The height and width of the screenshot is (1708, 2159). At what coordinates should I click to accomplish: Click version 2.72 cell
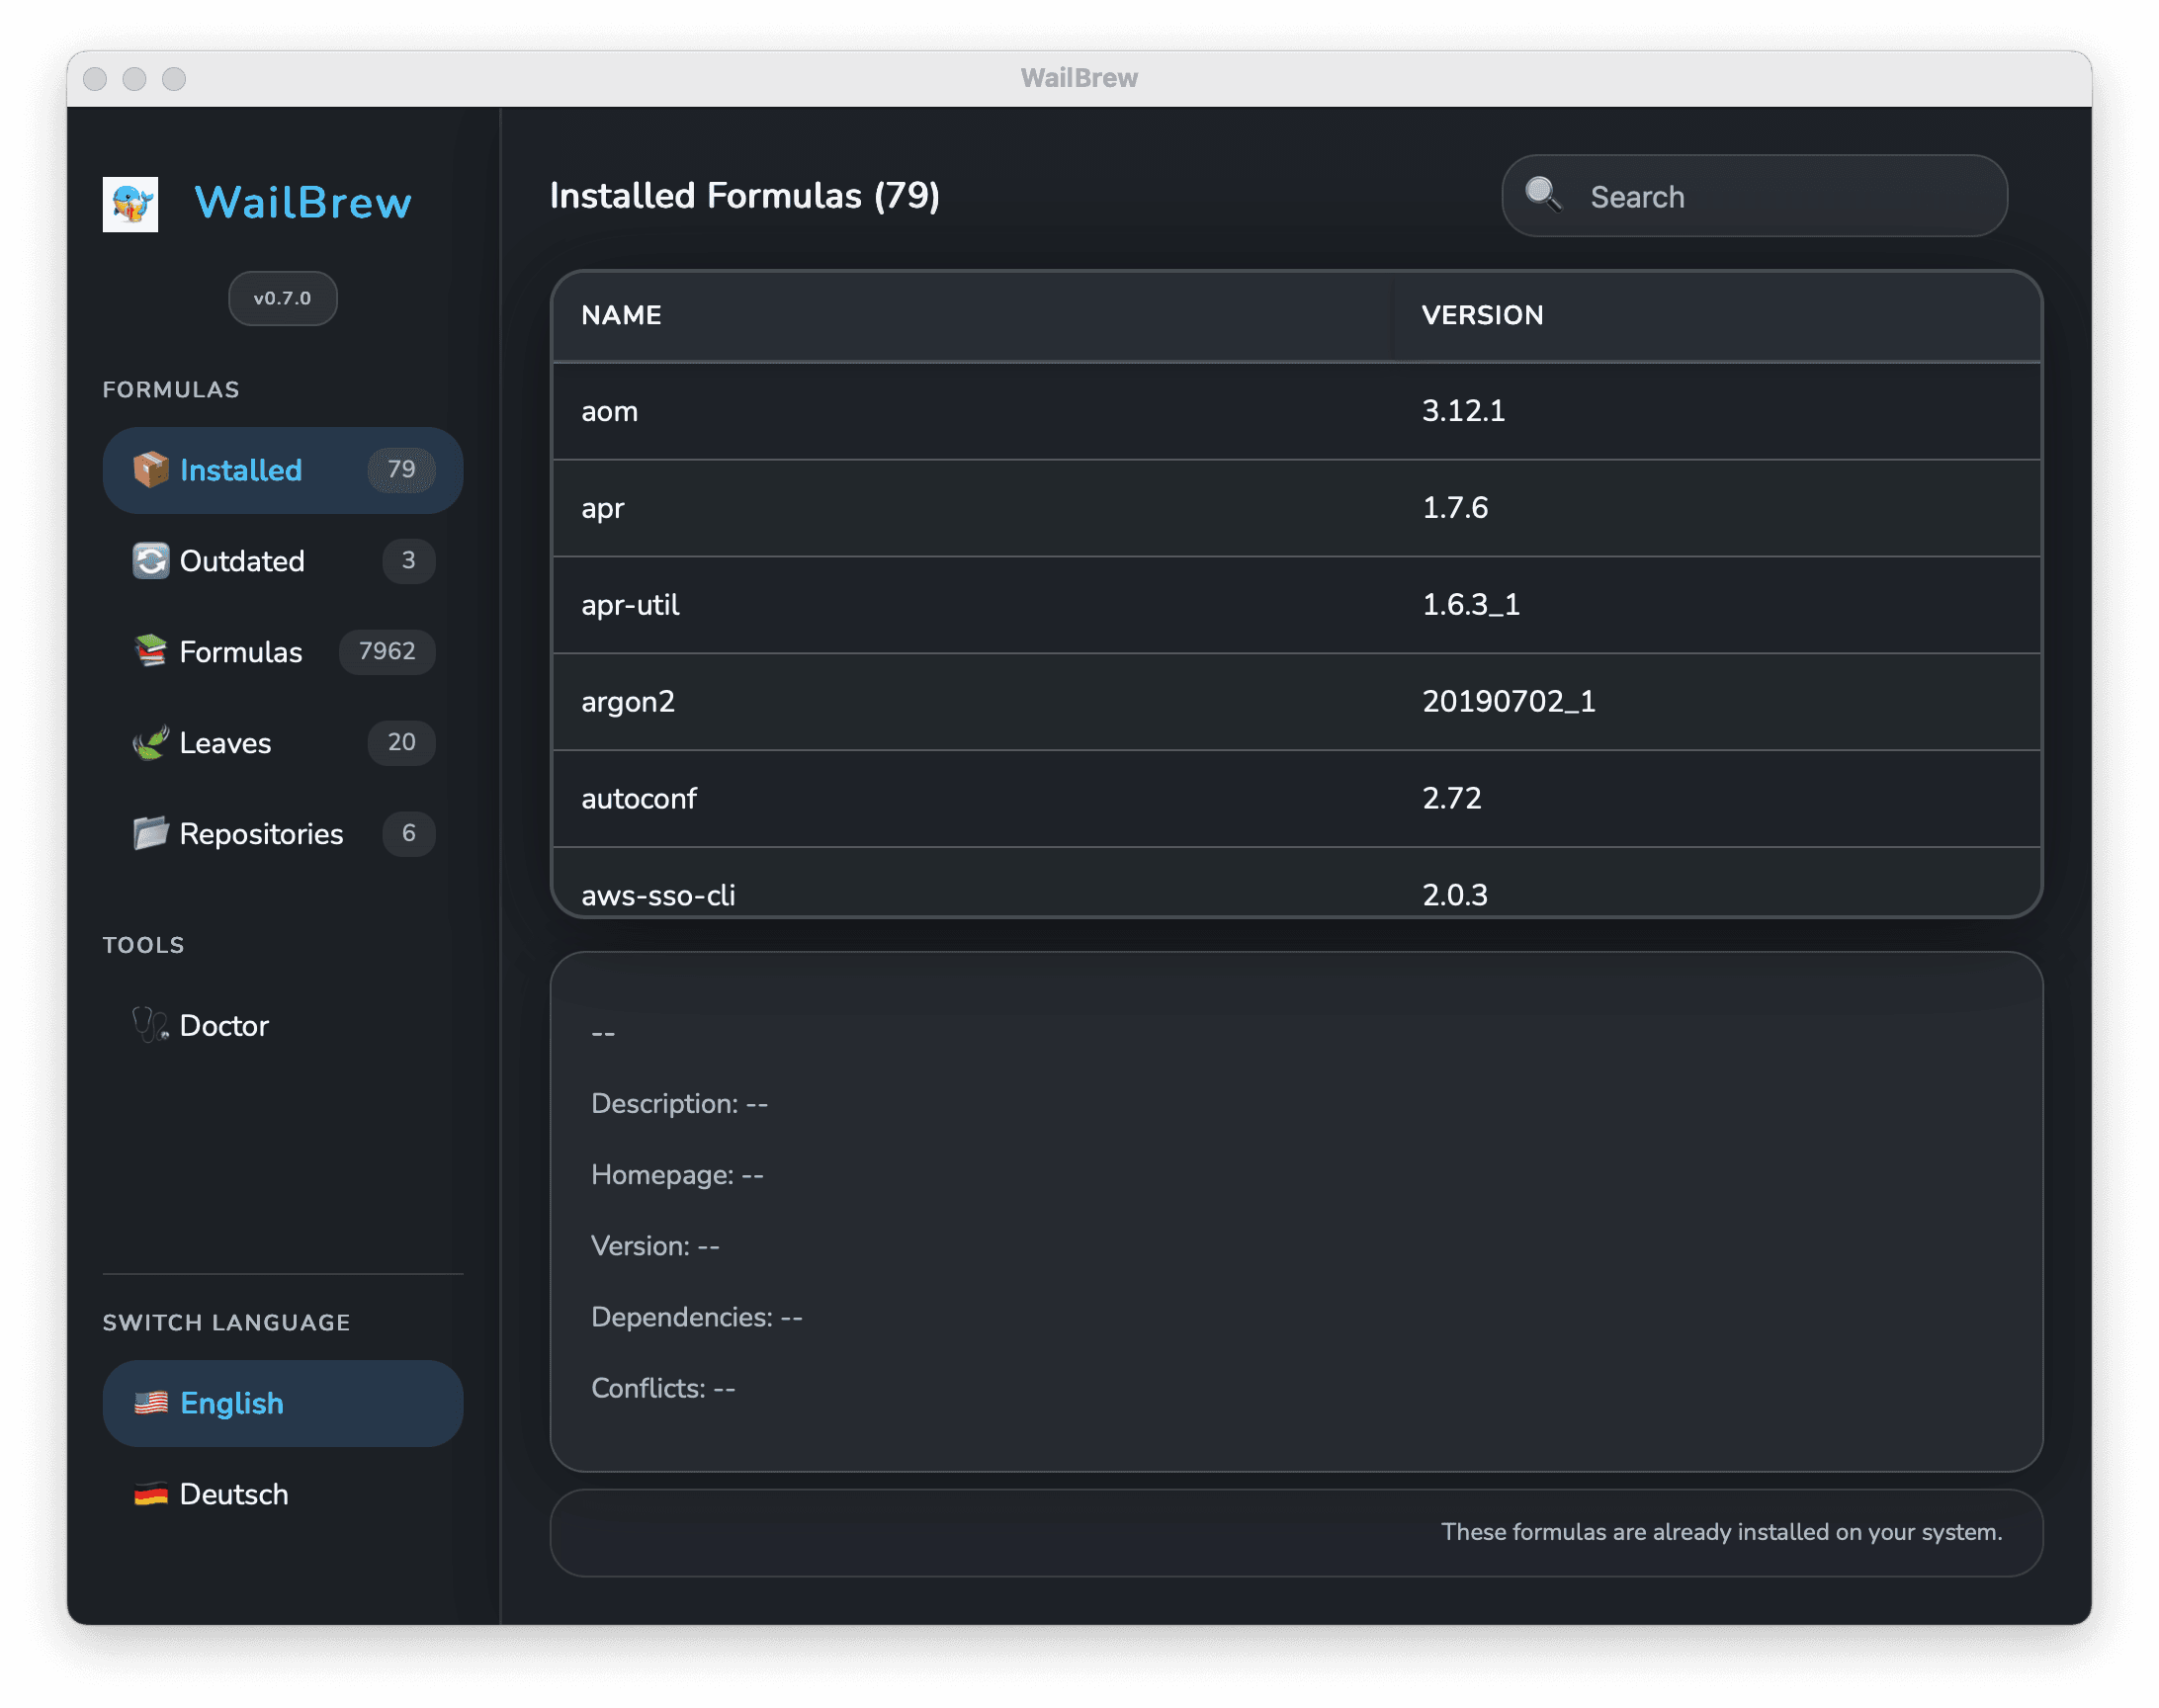click(1452, 799)
